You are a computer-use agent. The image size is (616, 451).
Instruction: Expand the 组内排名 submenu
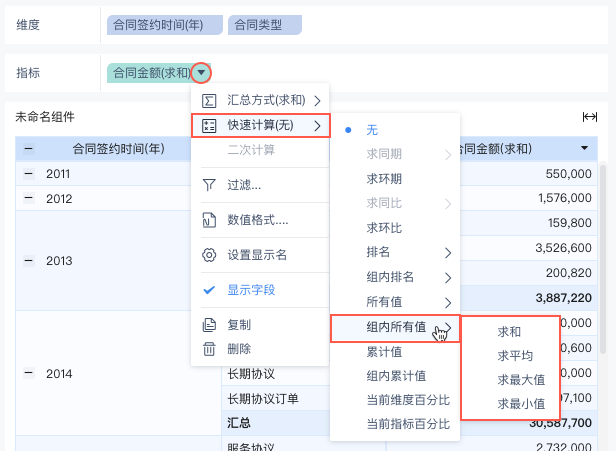(395, 277)
